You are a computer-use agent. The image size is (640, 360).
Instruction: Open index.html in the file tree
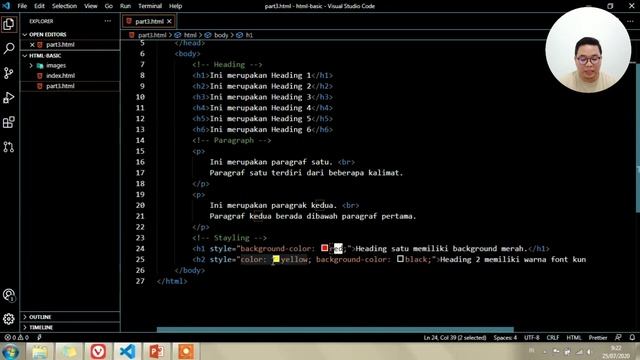point(60,76)
